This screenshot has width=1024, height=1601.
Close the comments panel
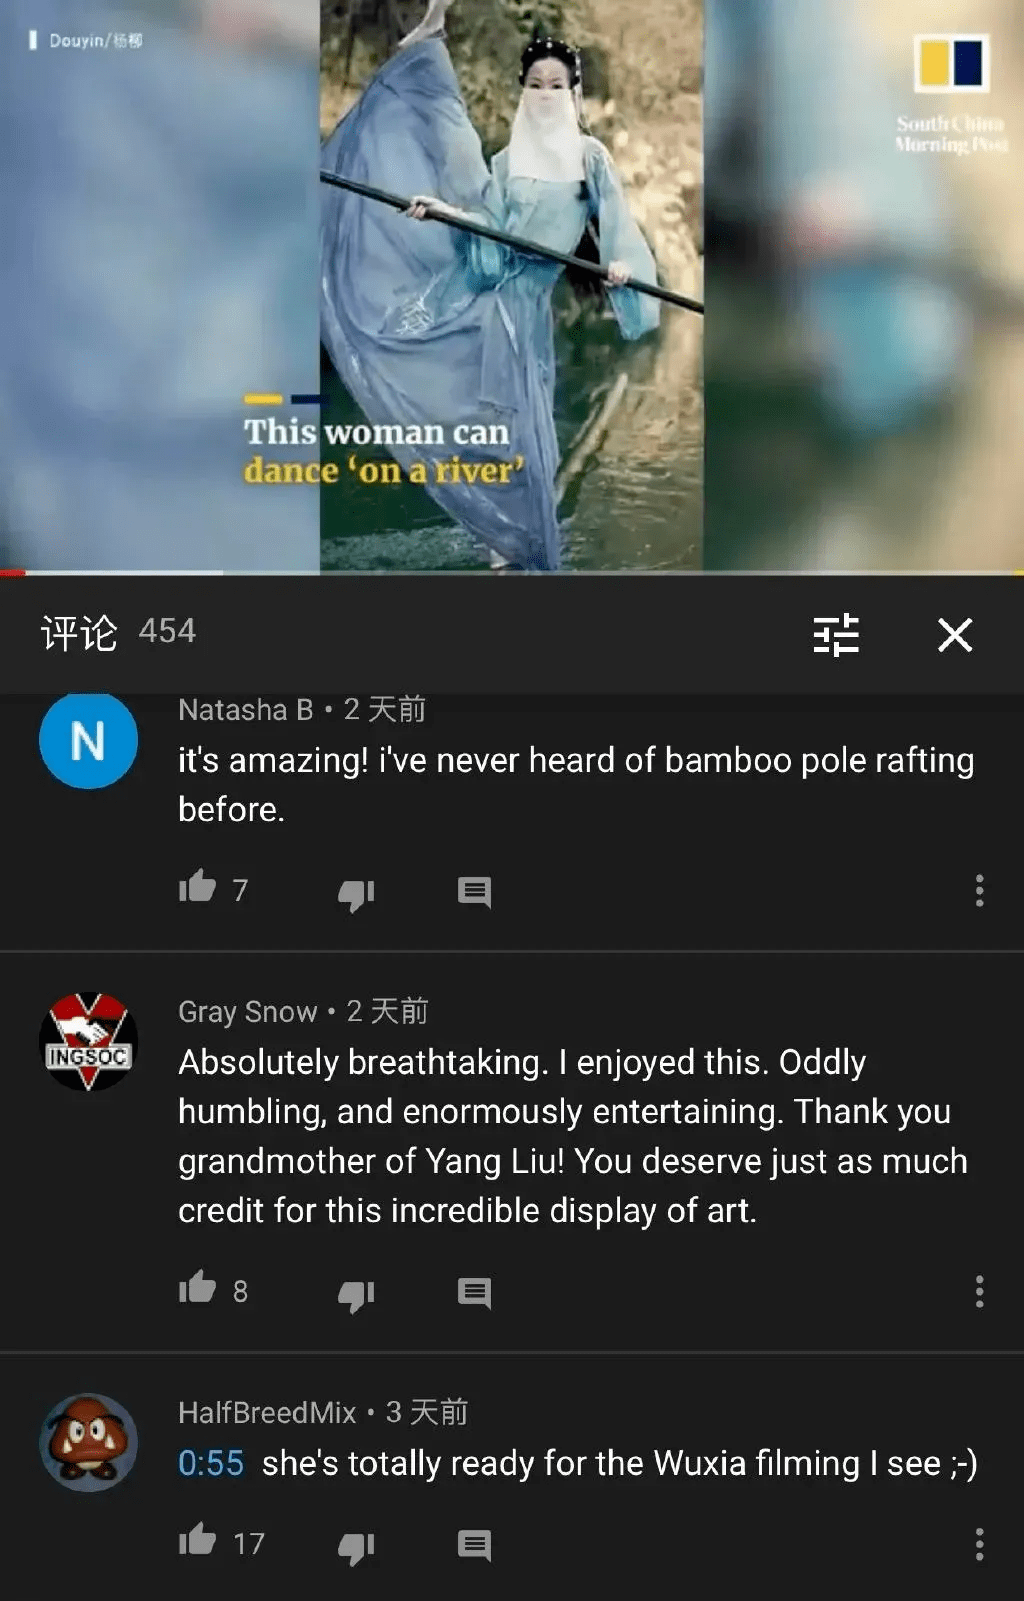click(955, 634)
